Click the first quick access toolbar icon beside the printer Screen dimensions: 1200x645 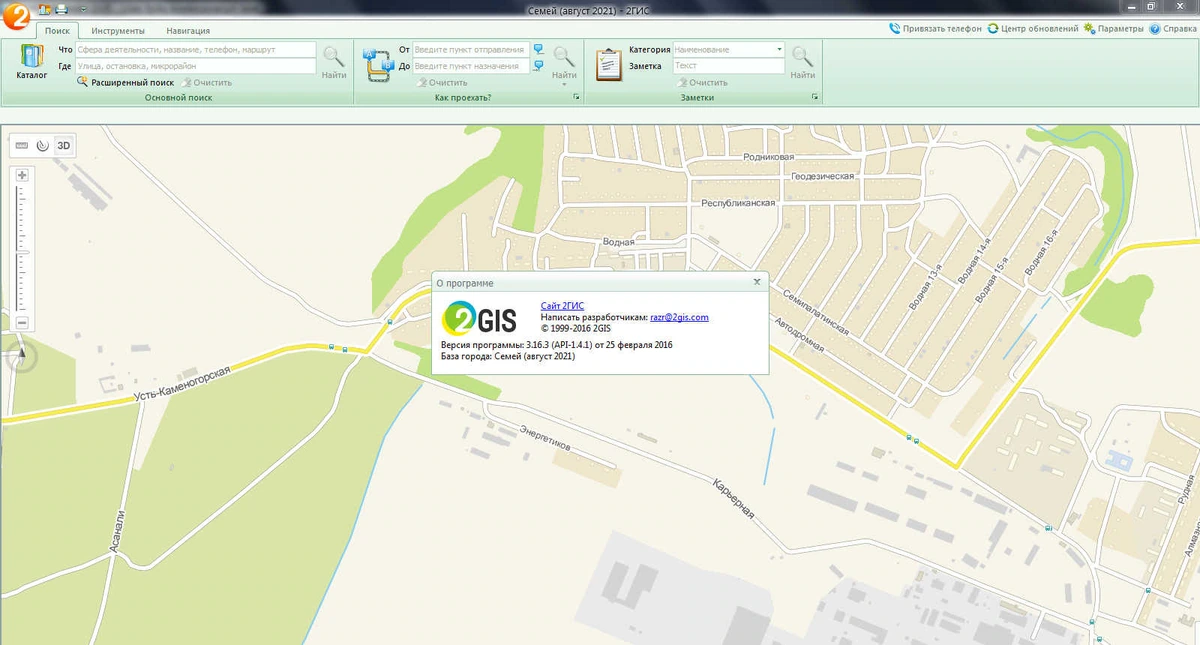click(45, 9)
